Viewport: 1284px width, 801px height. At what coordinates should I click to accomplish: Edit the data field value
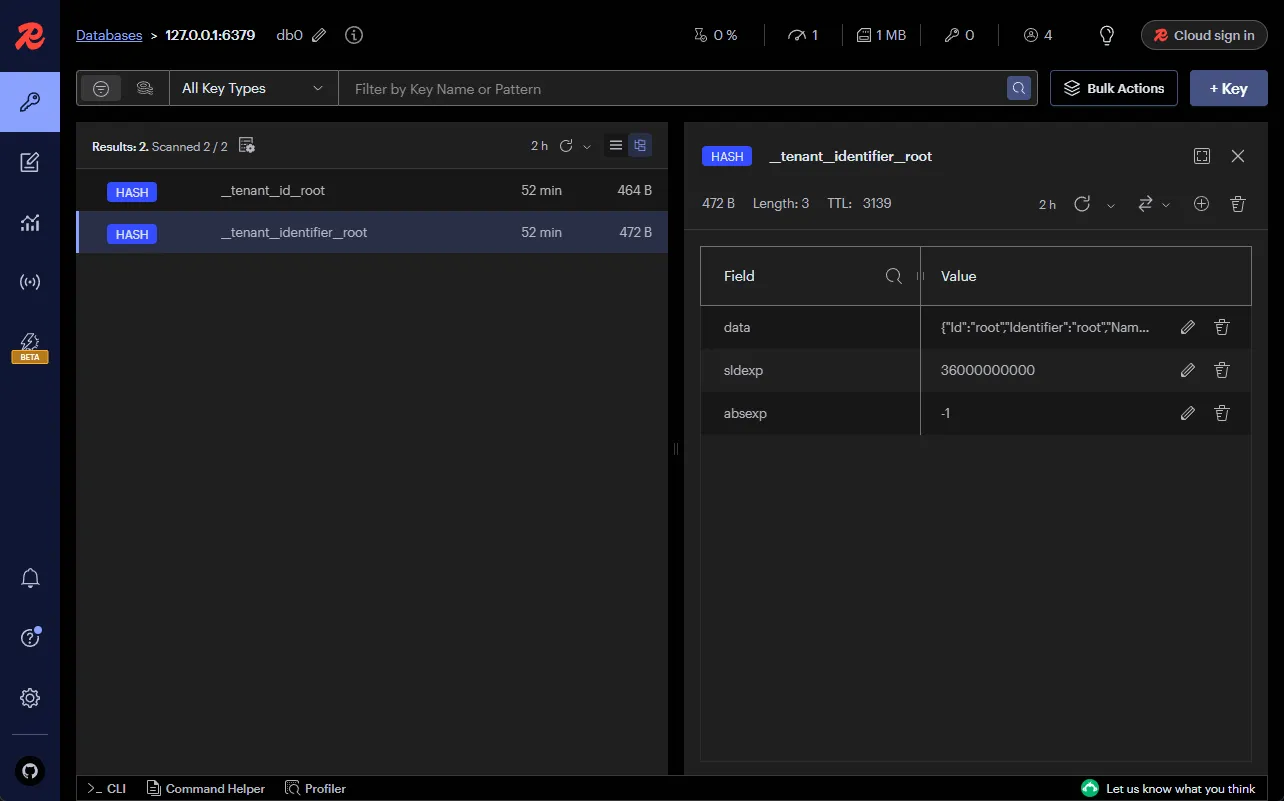pyautogui.click(x=1187, y=327)
